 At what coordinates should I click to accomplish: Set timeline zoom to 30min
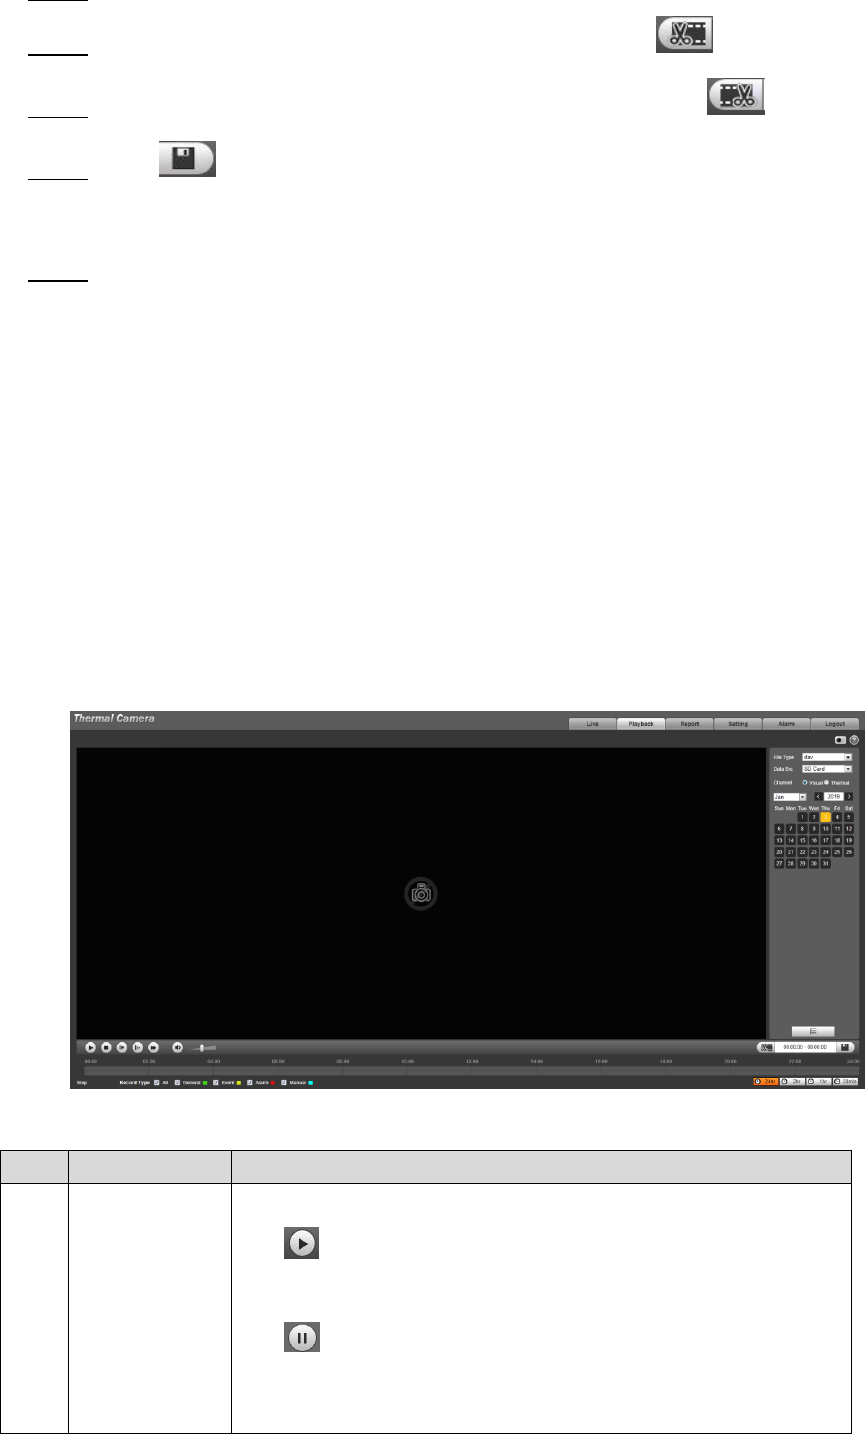pos(845,1081)
